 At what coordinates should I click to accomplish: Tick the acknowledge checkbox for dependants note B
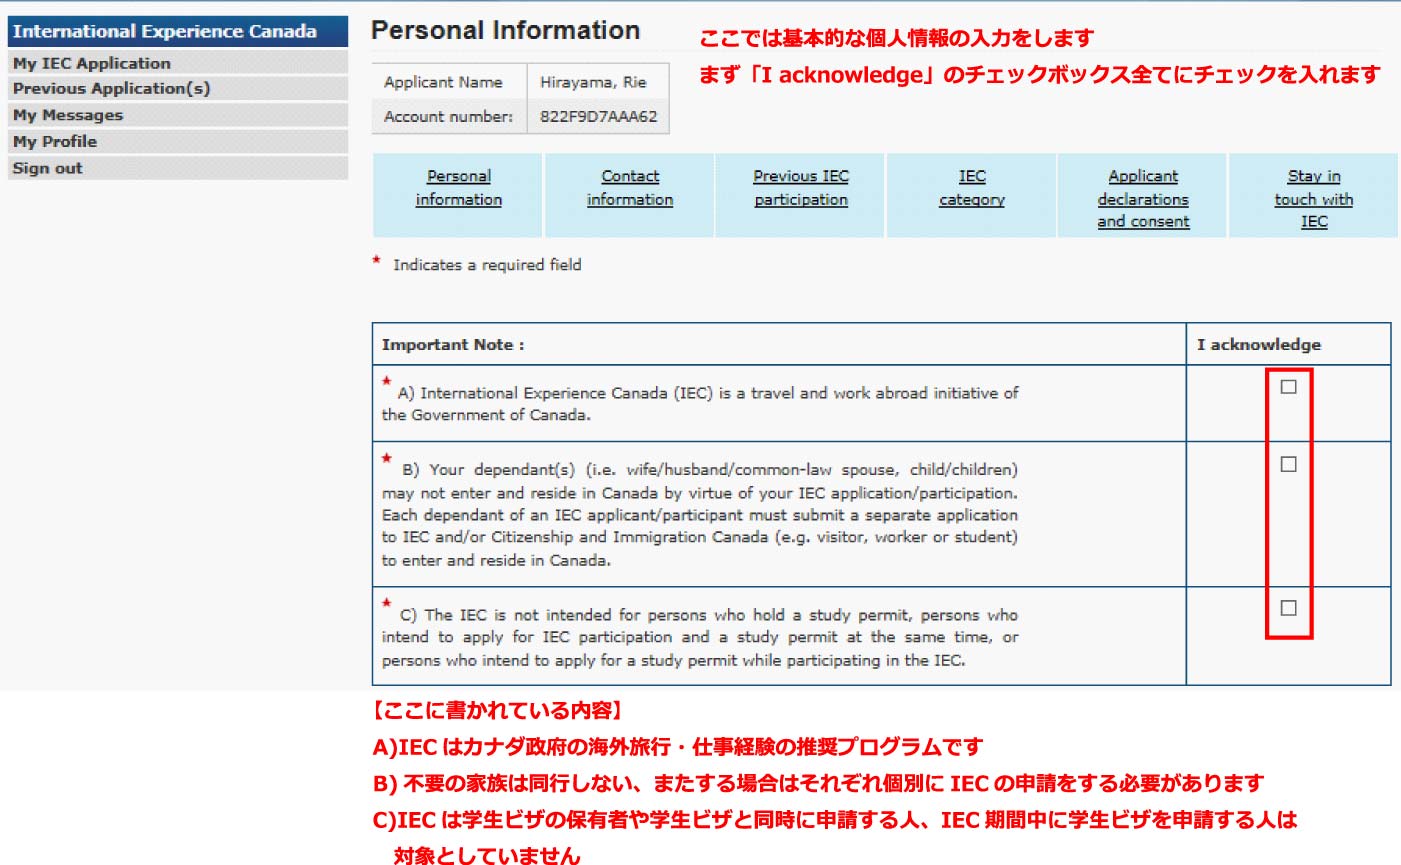click(1288, 464)
